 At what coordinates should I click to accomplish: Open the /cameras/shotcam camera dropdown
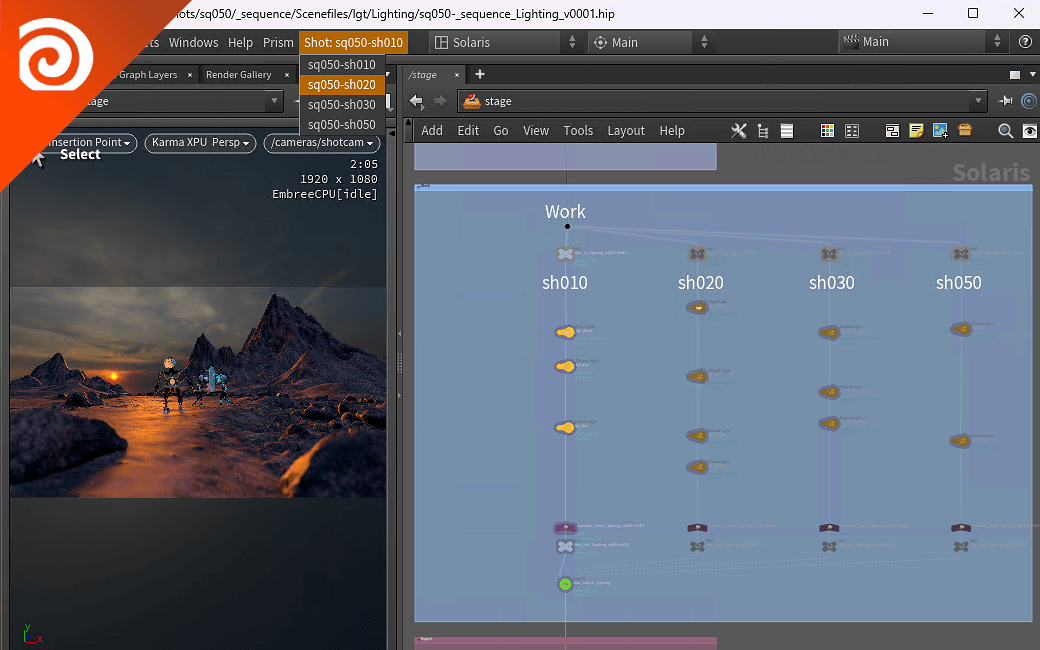(x=321, y=143)
